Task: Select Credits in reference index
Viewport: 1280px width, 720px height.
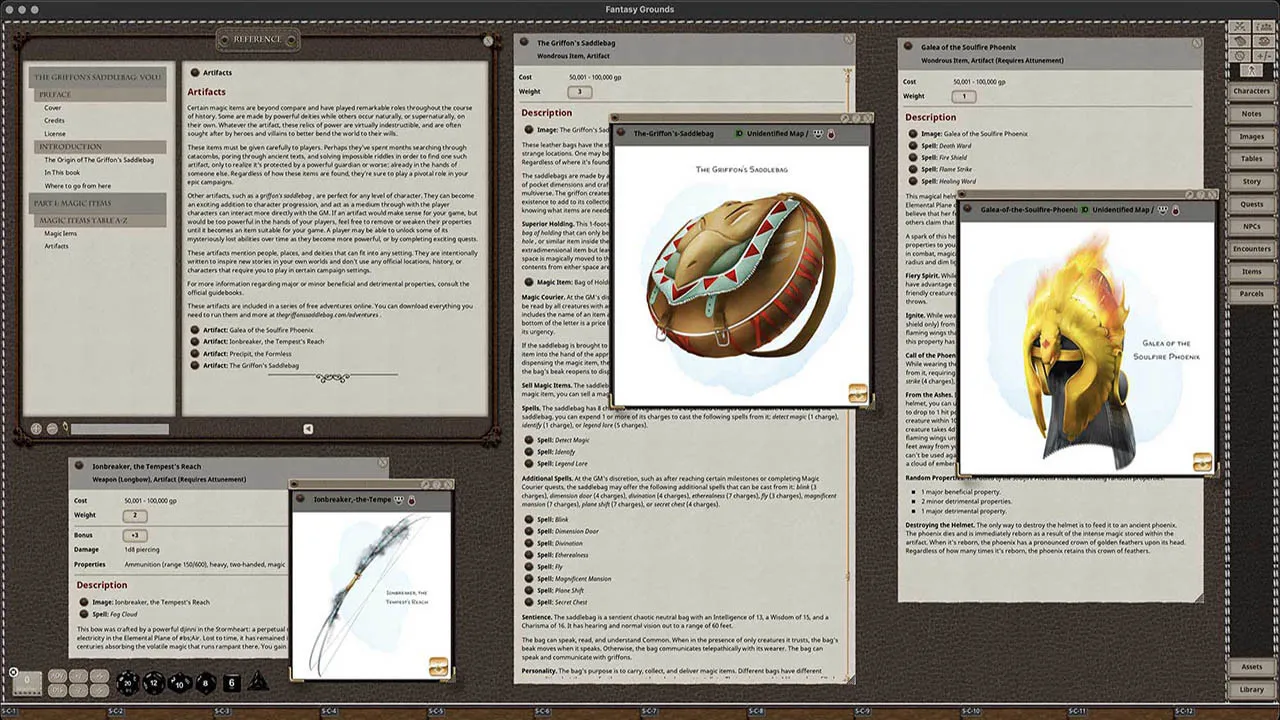Action: click(54, 121)
